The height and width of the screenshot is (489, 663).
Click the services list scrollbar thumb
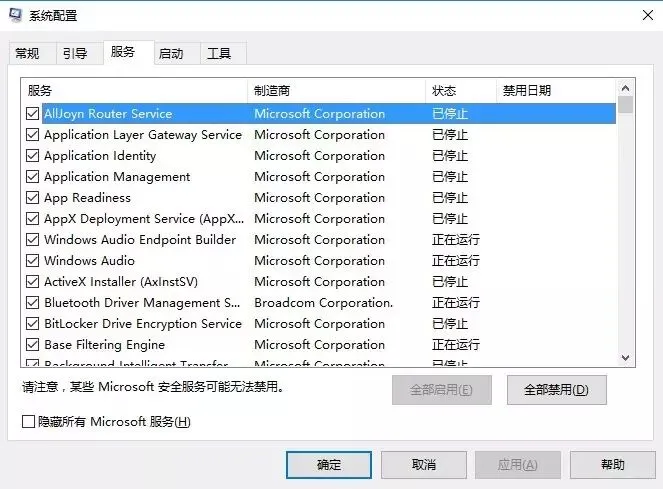pos(625,104)
